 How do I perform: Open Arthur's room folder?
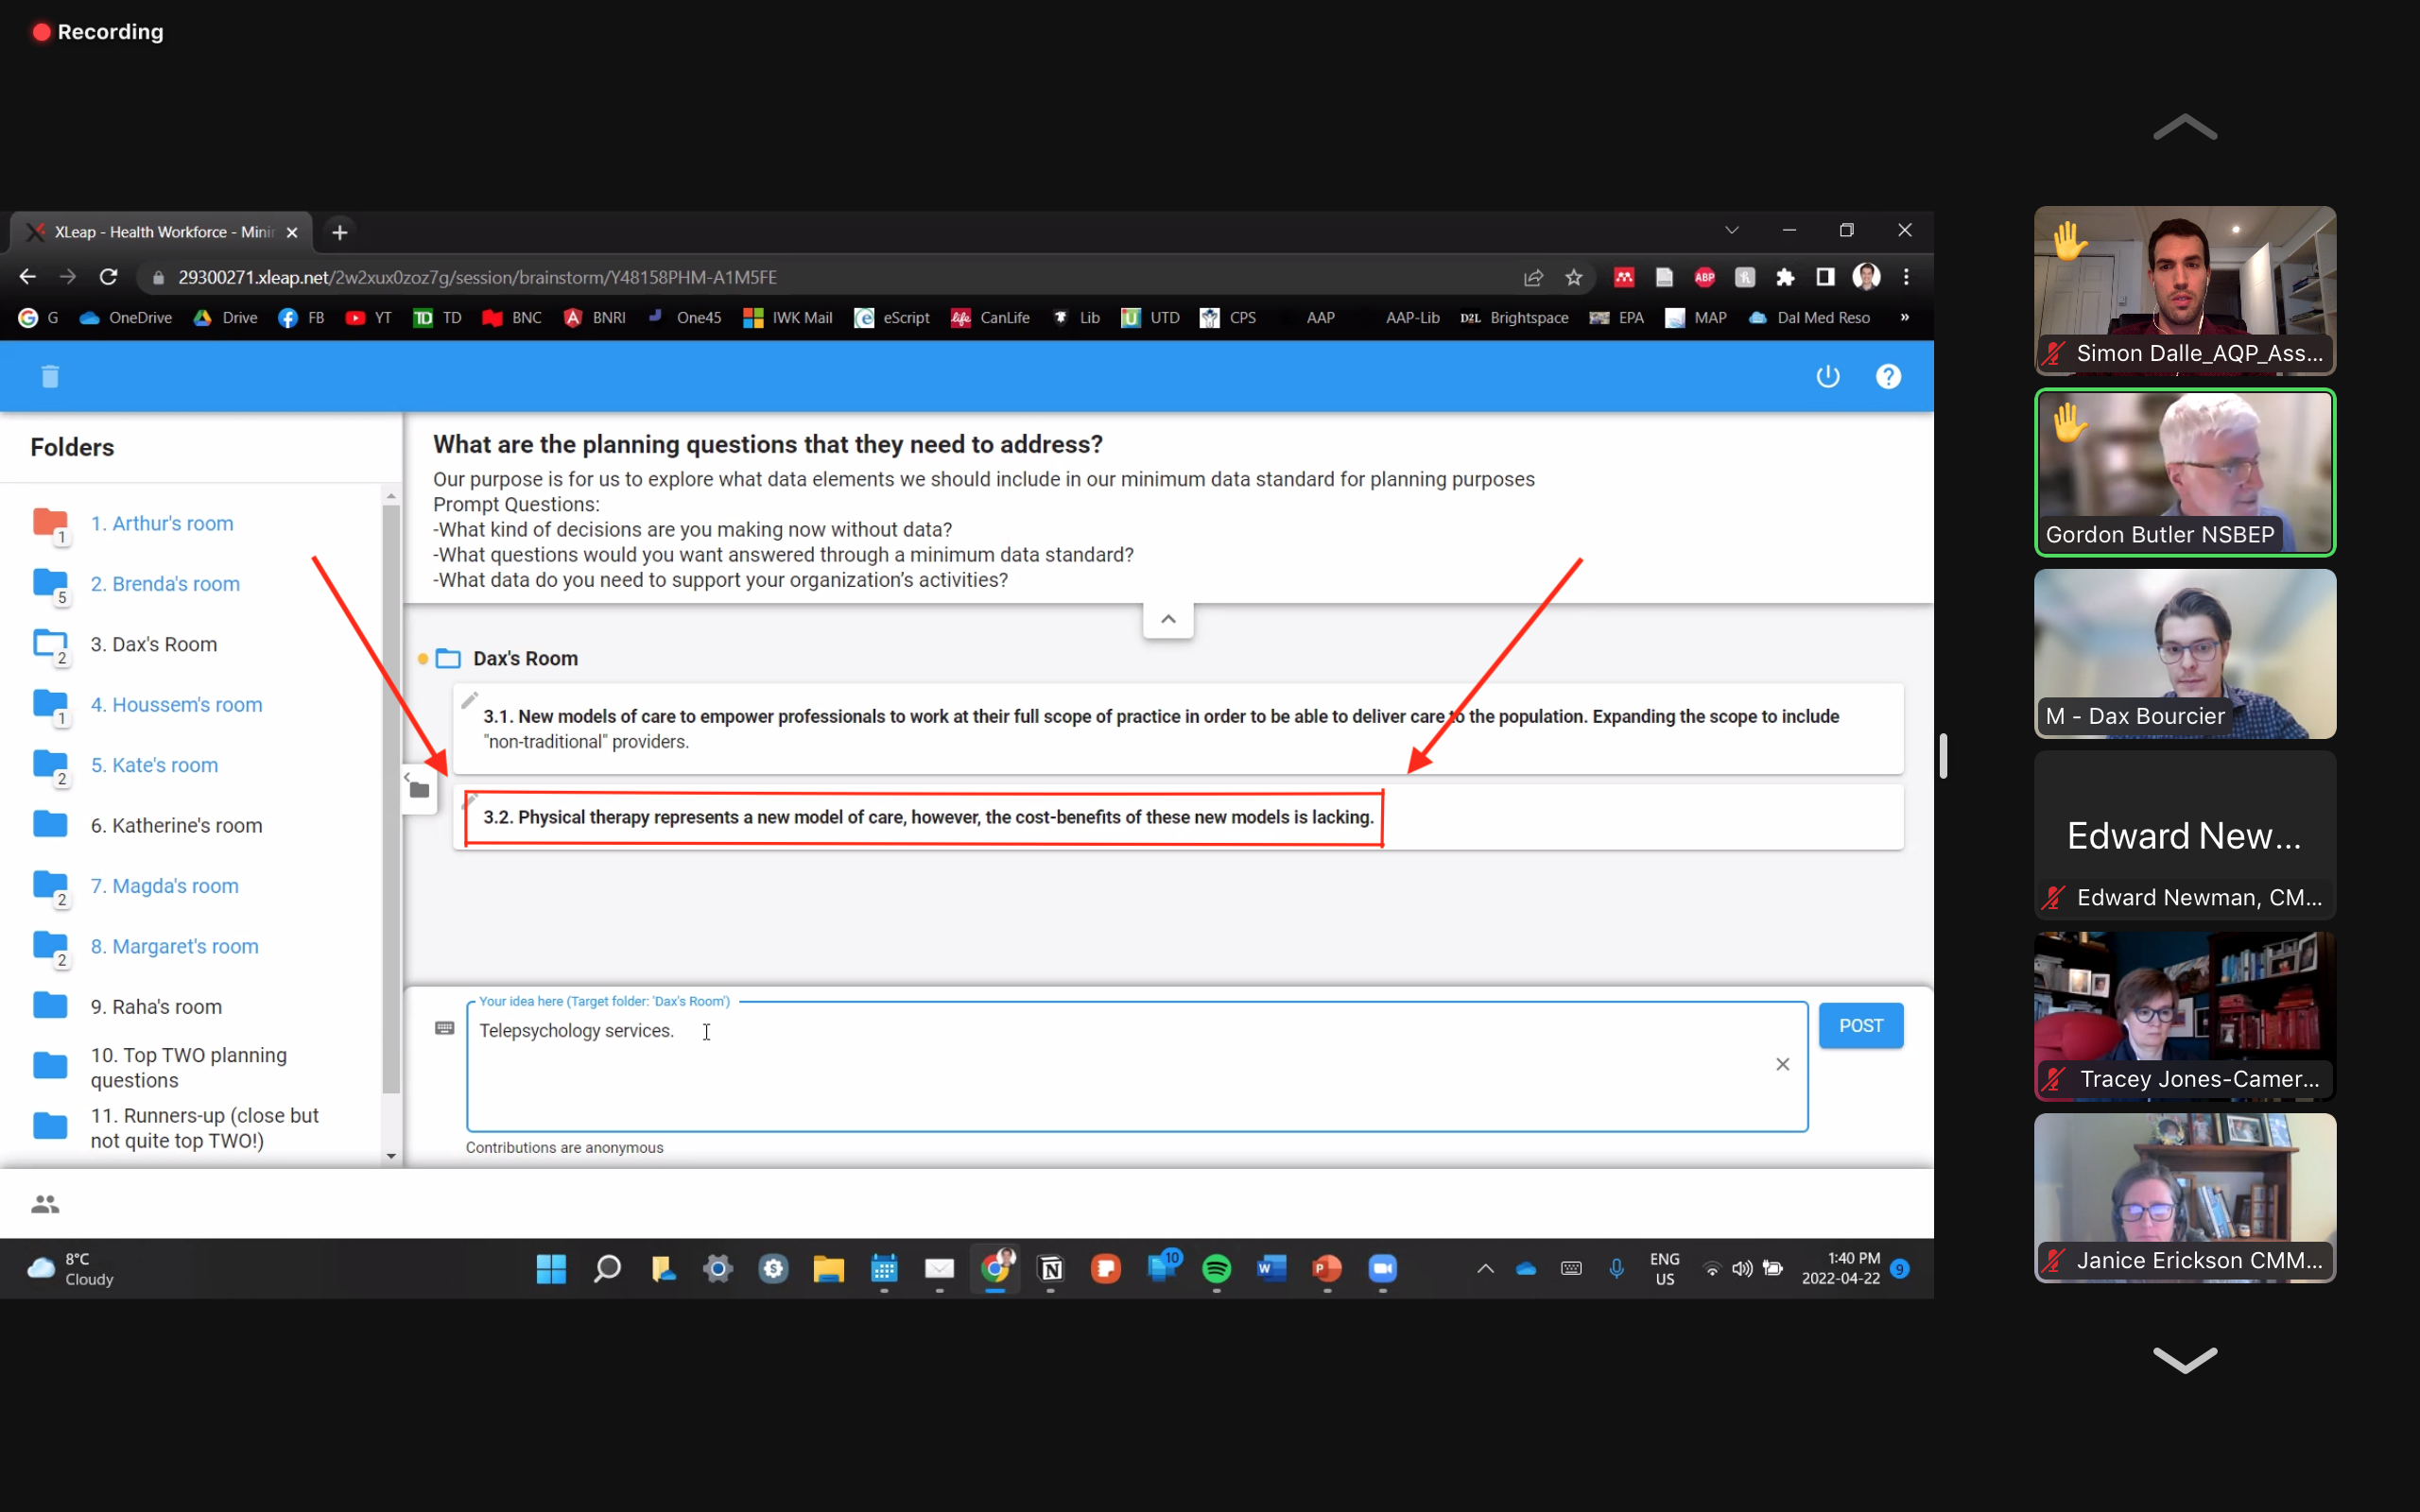coord(161,523)
